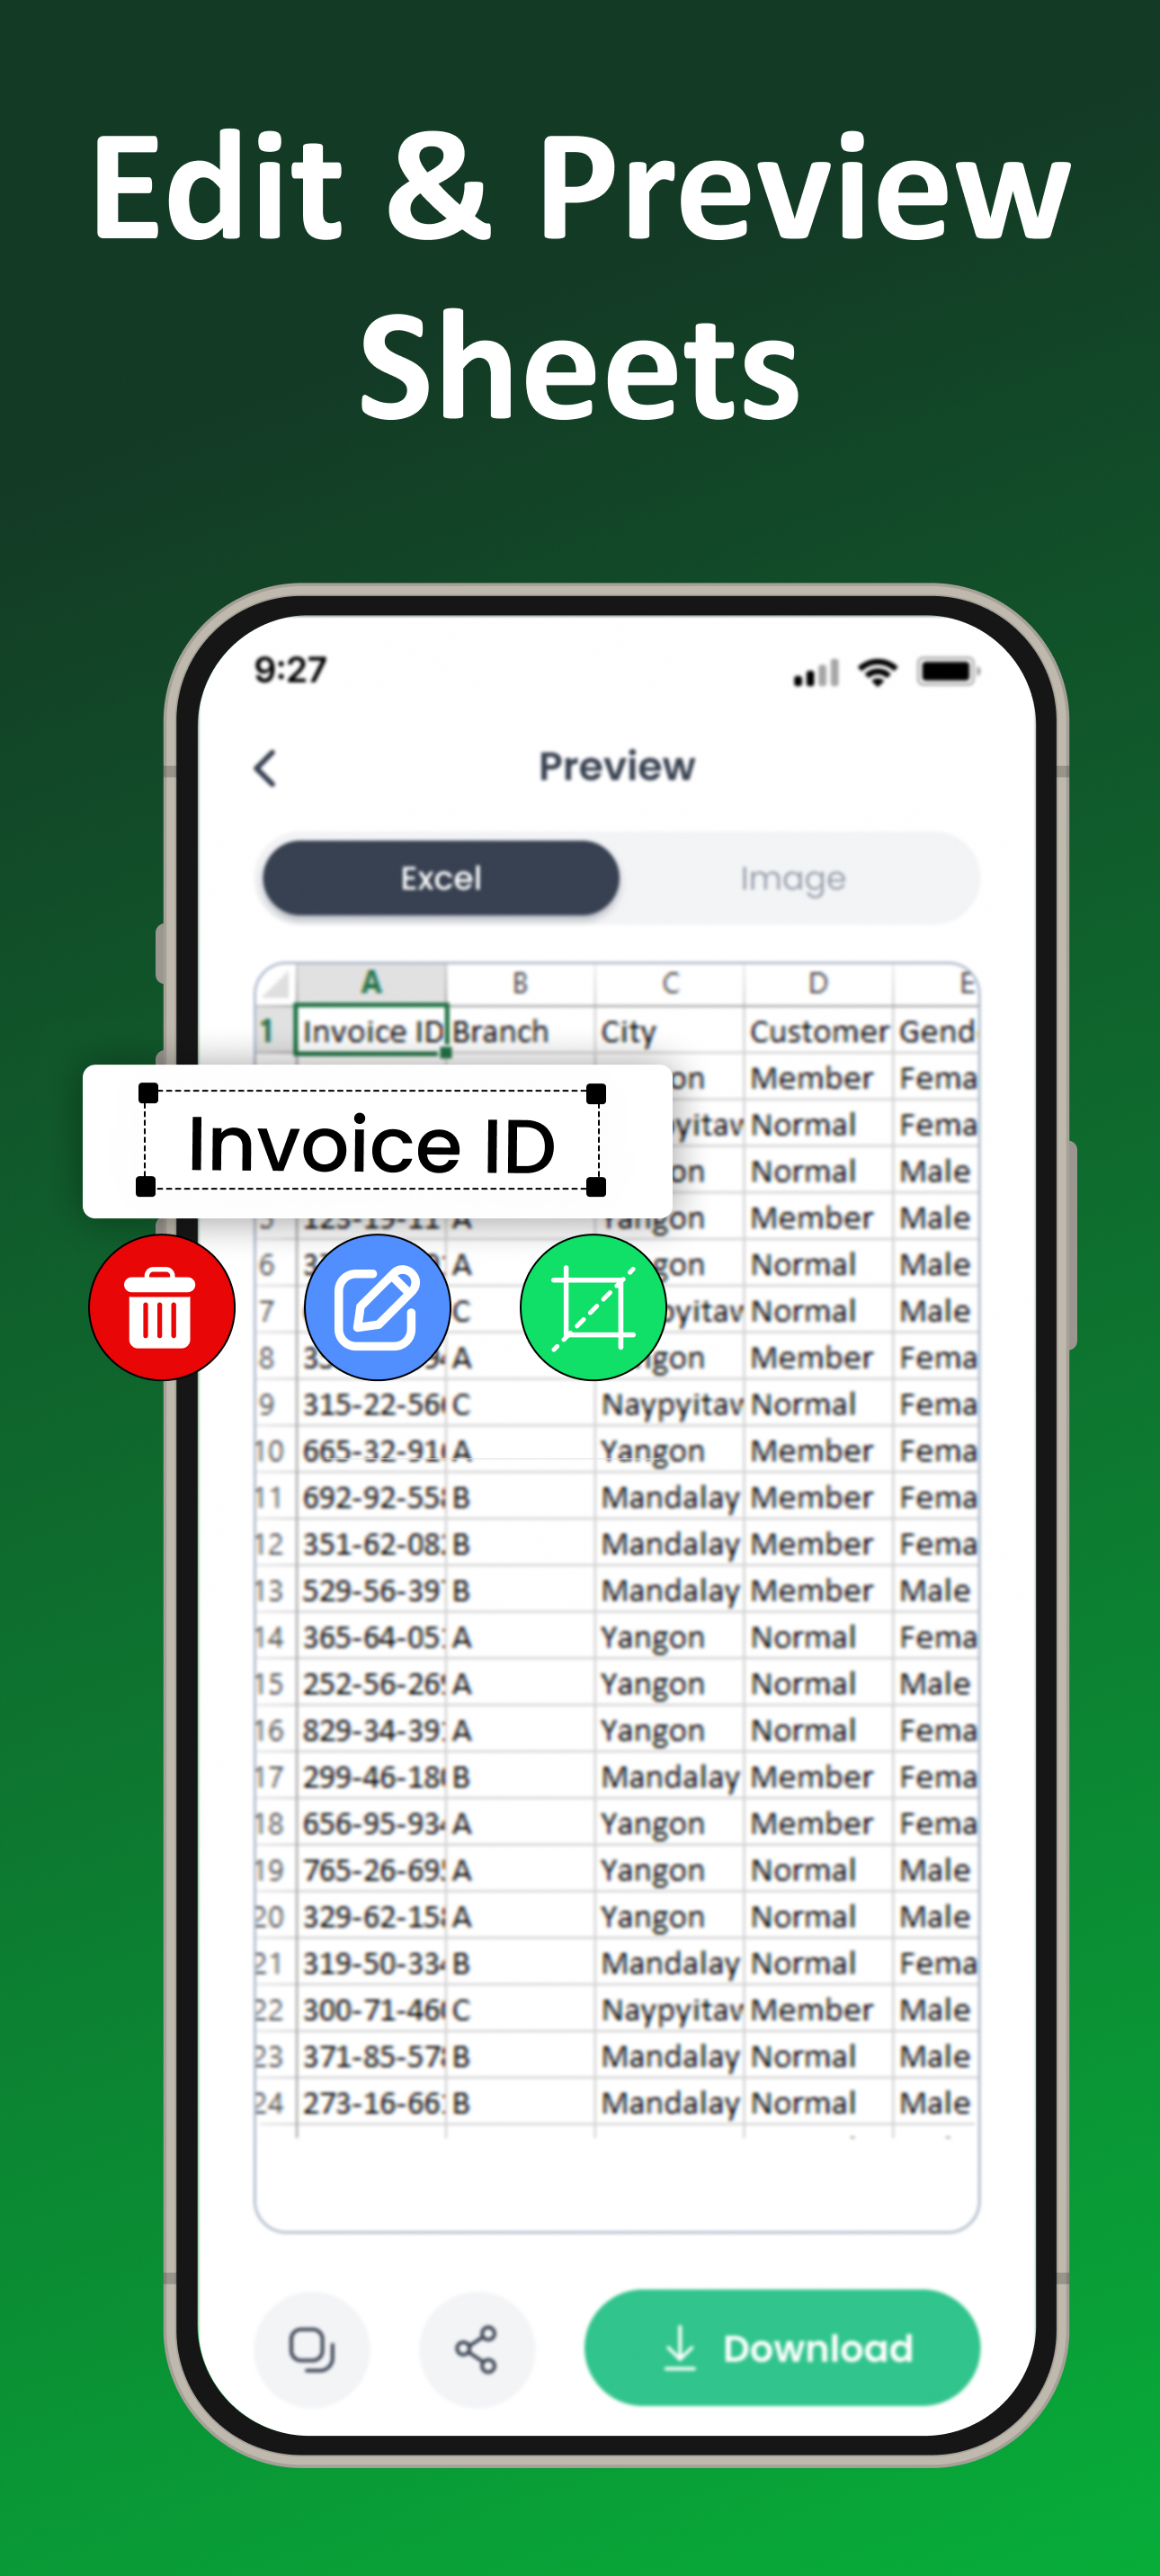1160x2576 pixels.
Task: Select column D header
Action: (818, 983)
